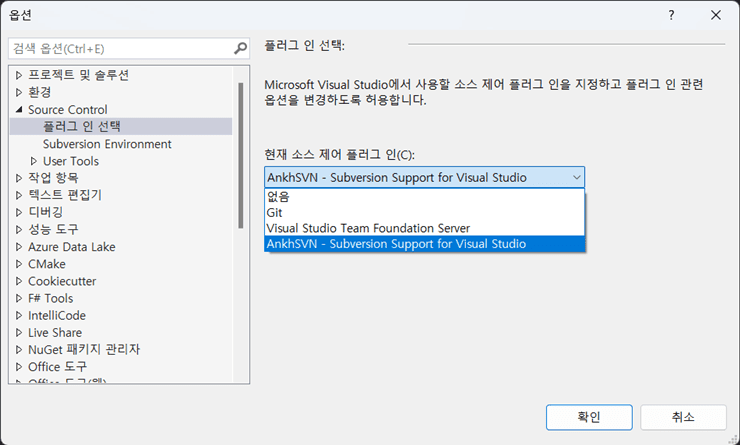Screen dimensions: 740x445
Task: Close the 옵션 dialog window
Action: point(715,15)
